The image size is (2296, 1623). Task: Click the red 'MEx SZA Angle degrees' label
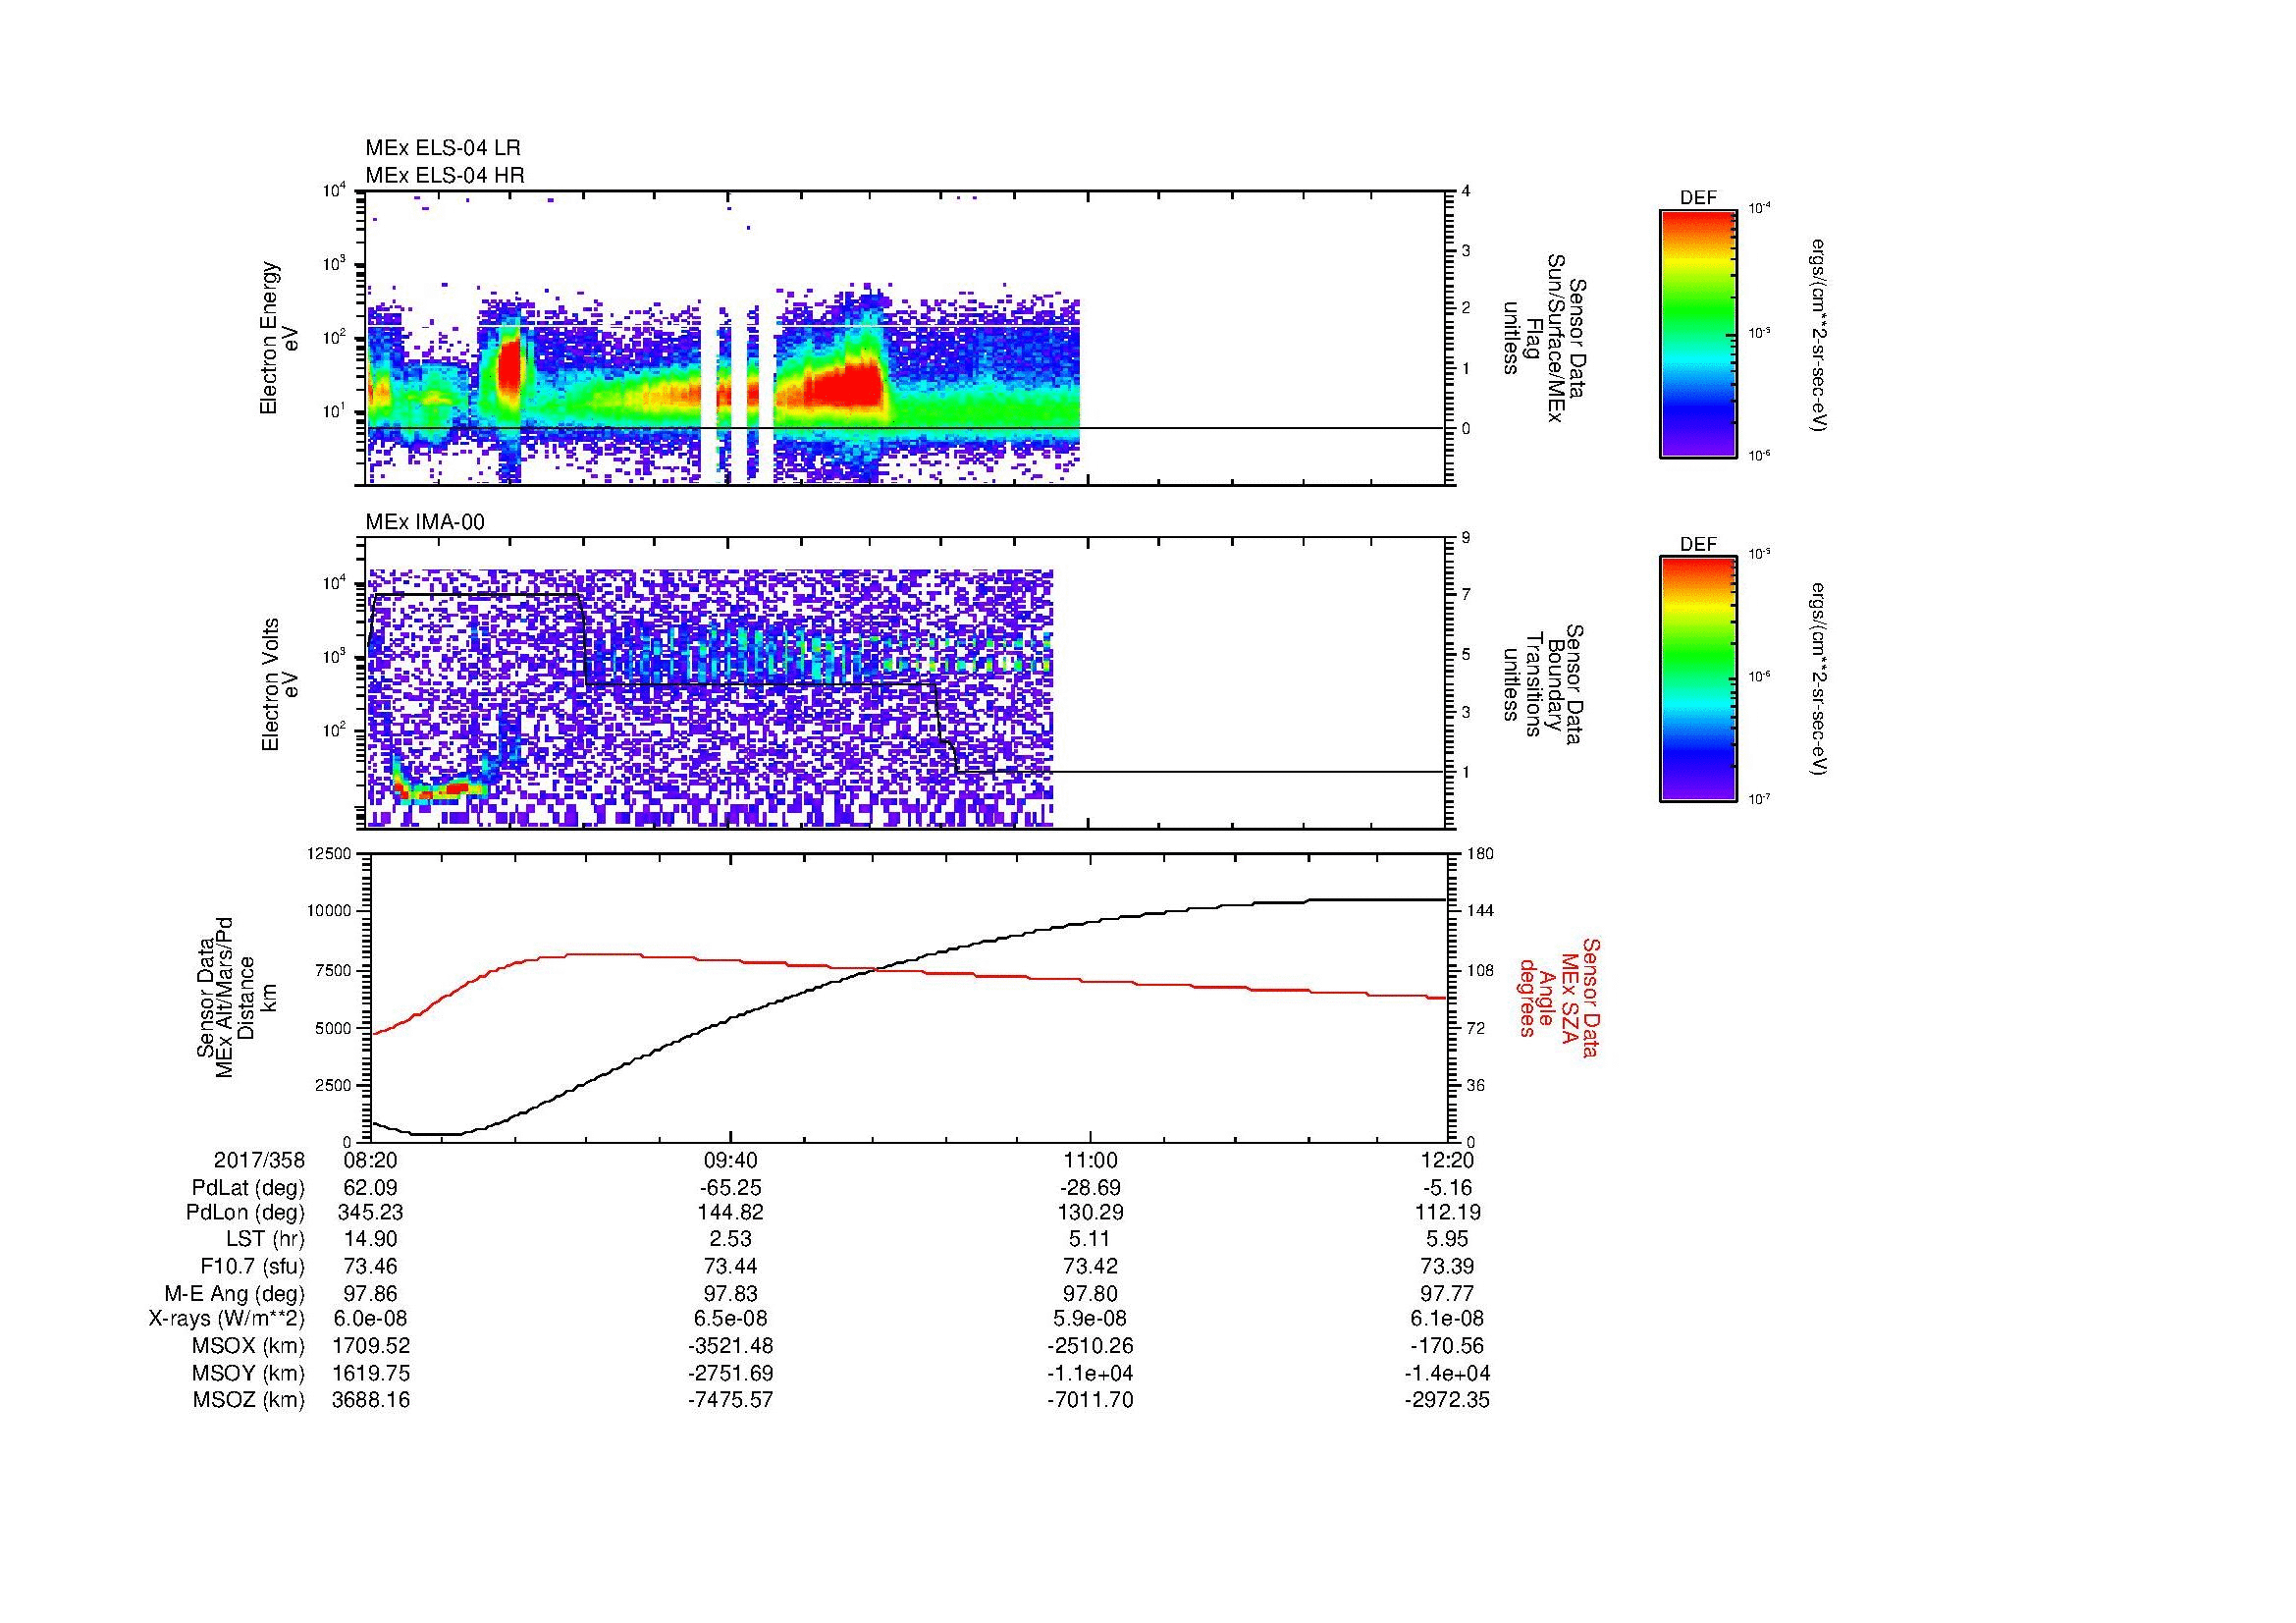[1559, 998]
